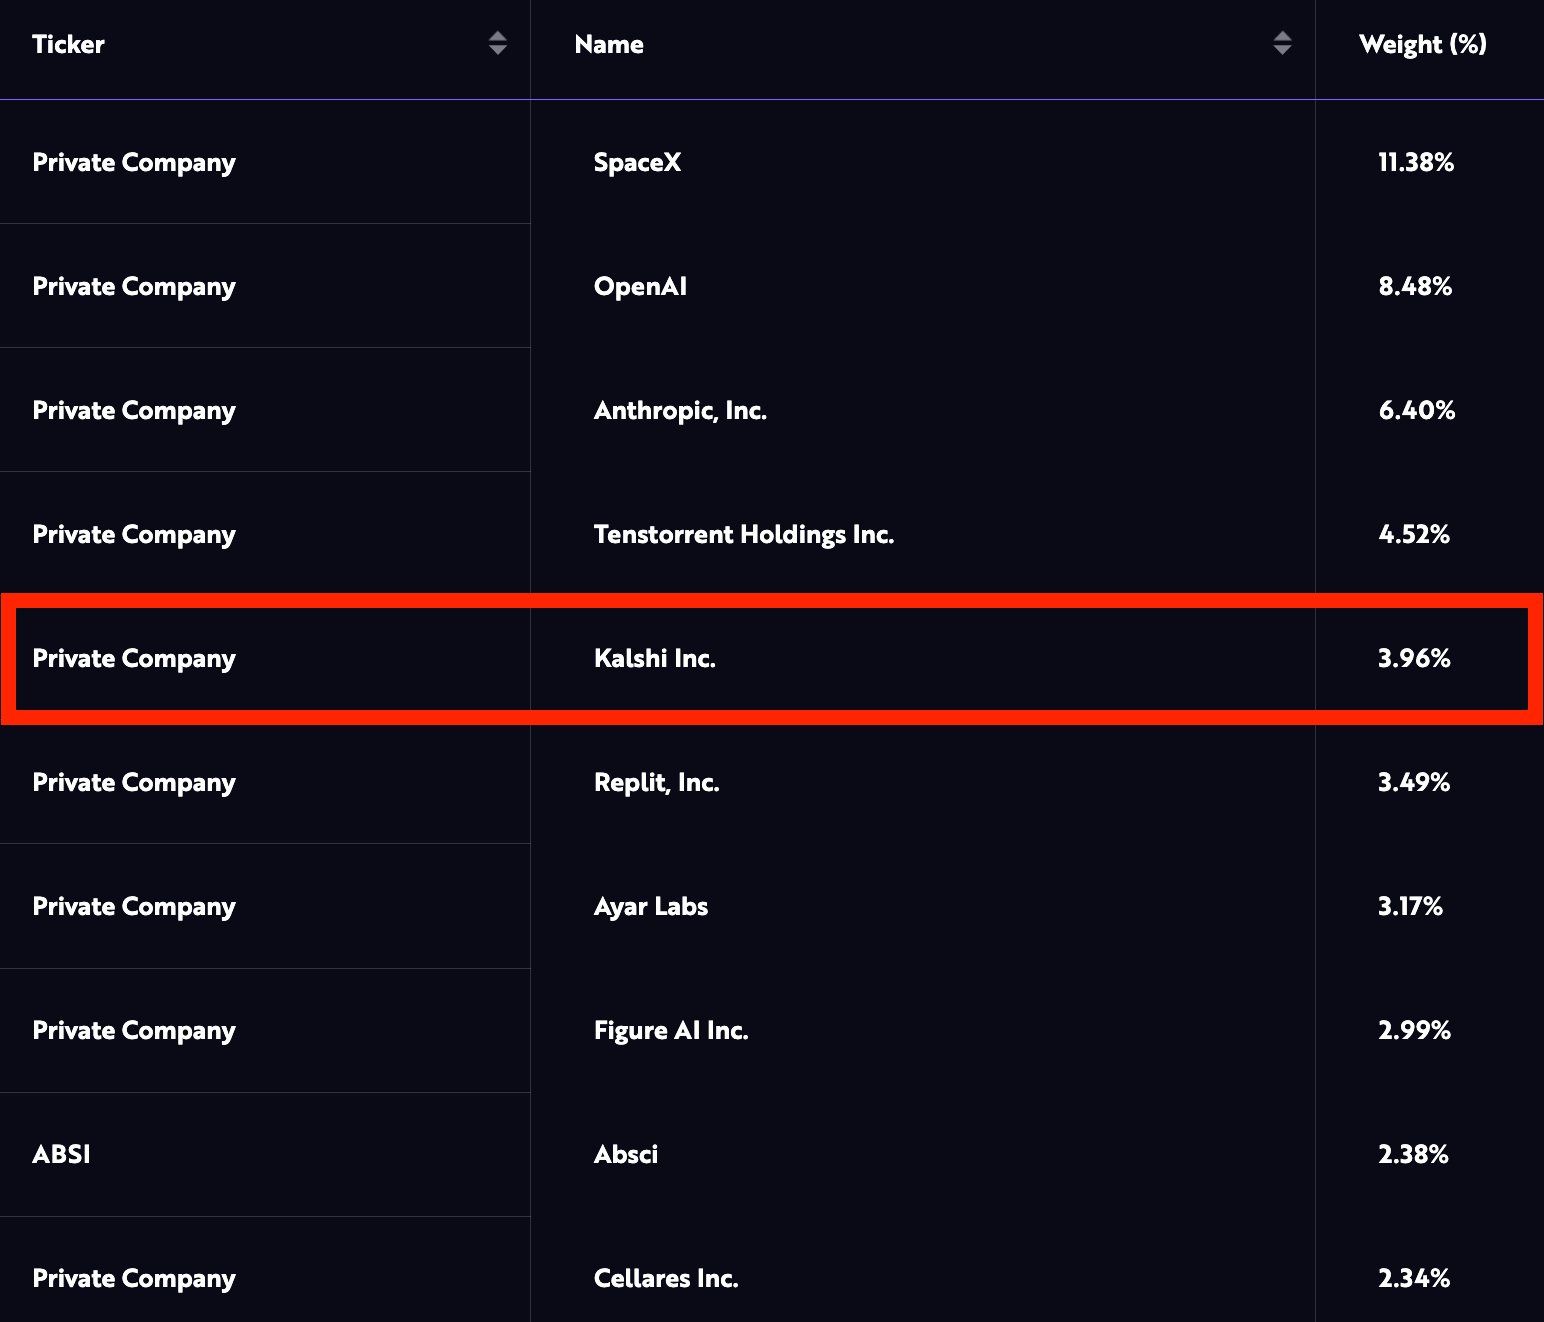Click Private Company ticker in Figure AI row
This screenshot has height=1322, width=1544.
134,1031
